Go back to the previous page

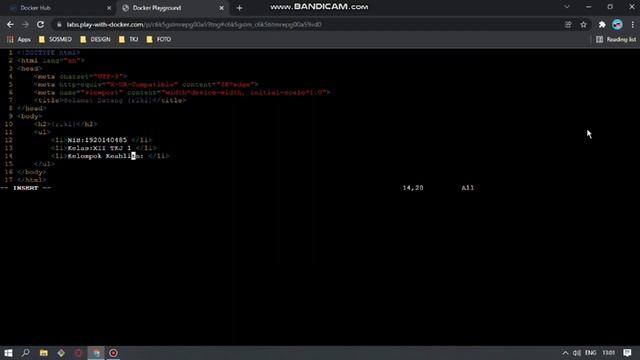tap(10, 24)
